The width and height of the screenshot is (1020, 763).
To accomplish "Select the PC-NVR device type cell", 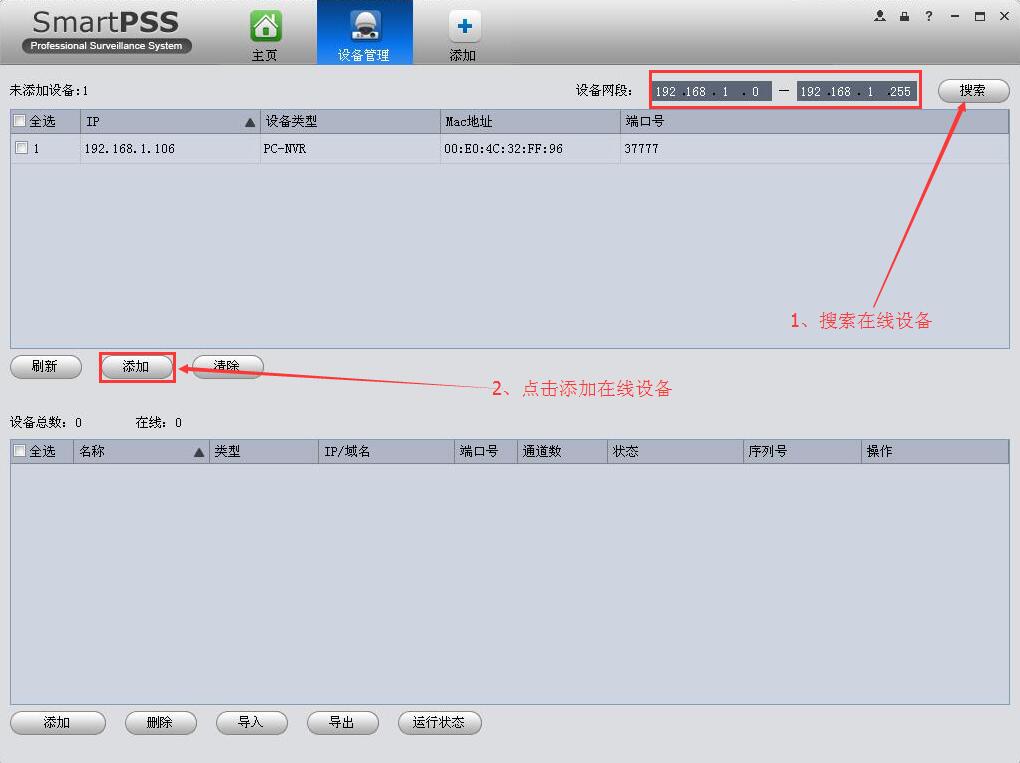I will click(x=350, y=148).
